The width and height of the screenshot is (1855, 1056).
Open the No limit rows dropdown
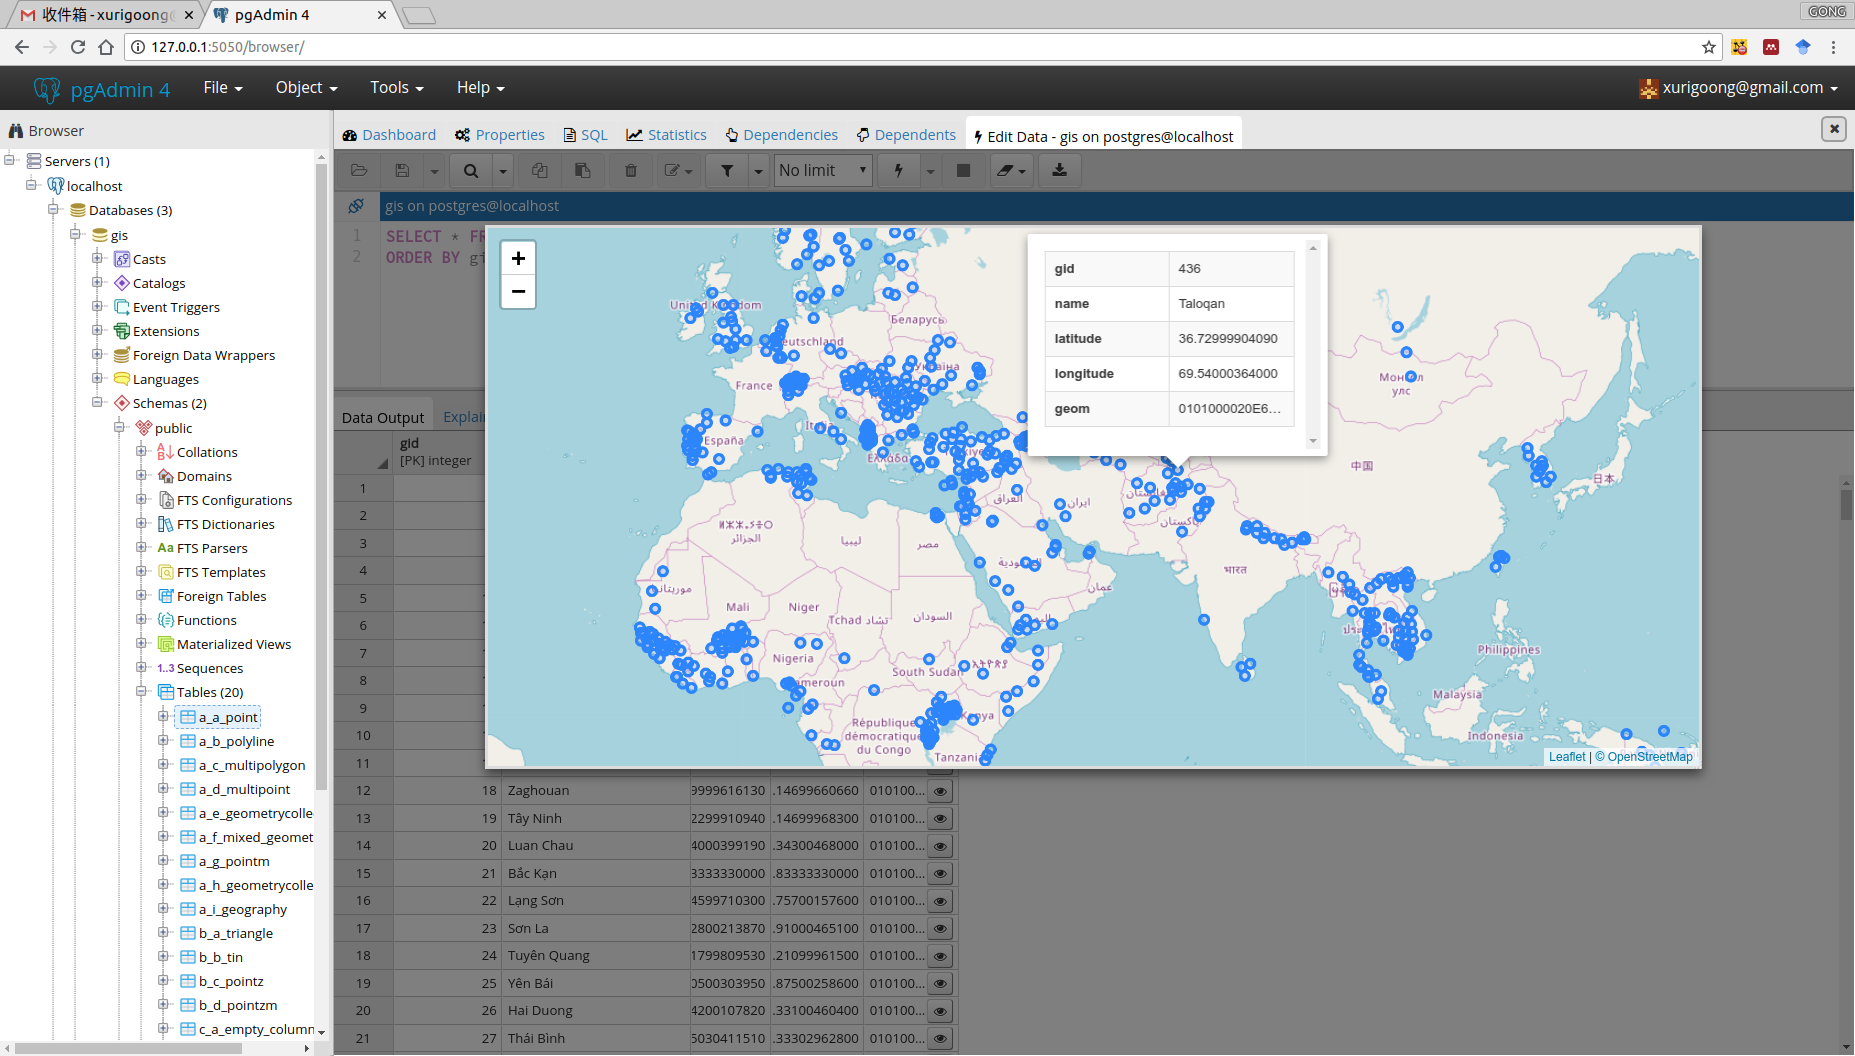point(823,171)
